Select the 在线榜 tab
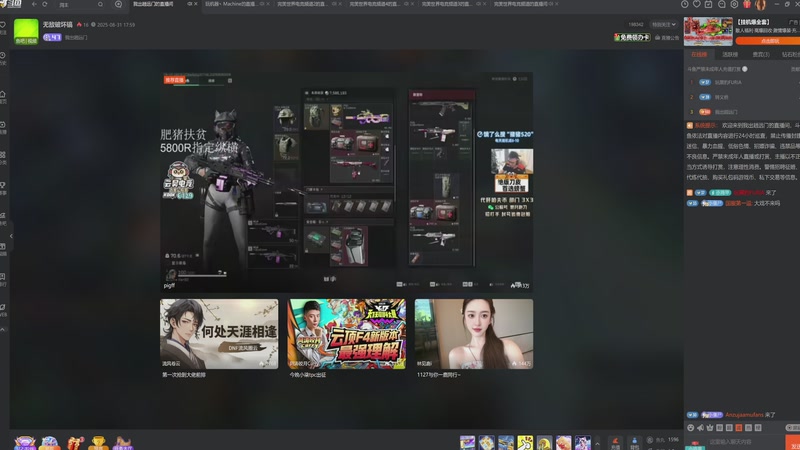This screenshot has height=450, width=800. tap(699, 55)
